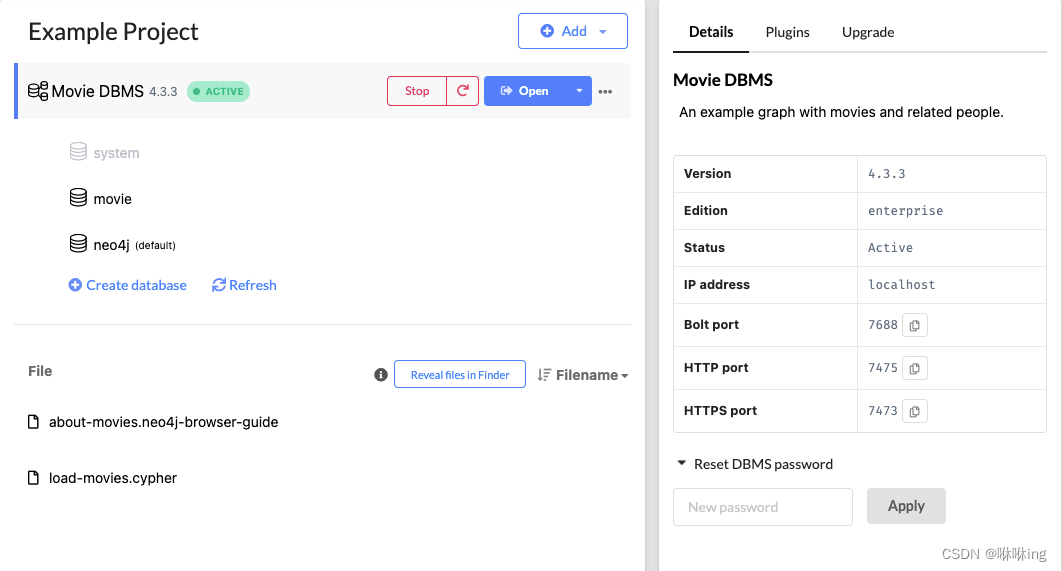
Task: Click the plus icon in Add button
Action: click(547, 31)
